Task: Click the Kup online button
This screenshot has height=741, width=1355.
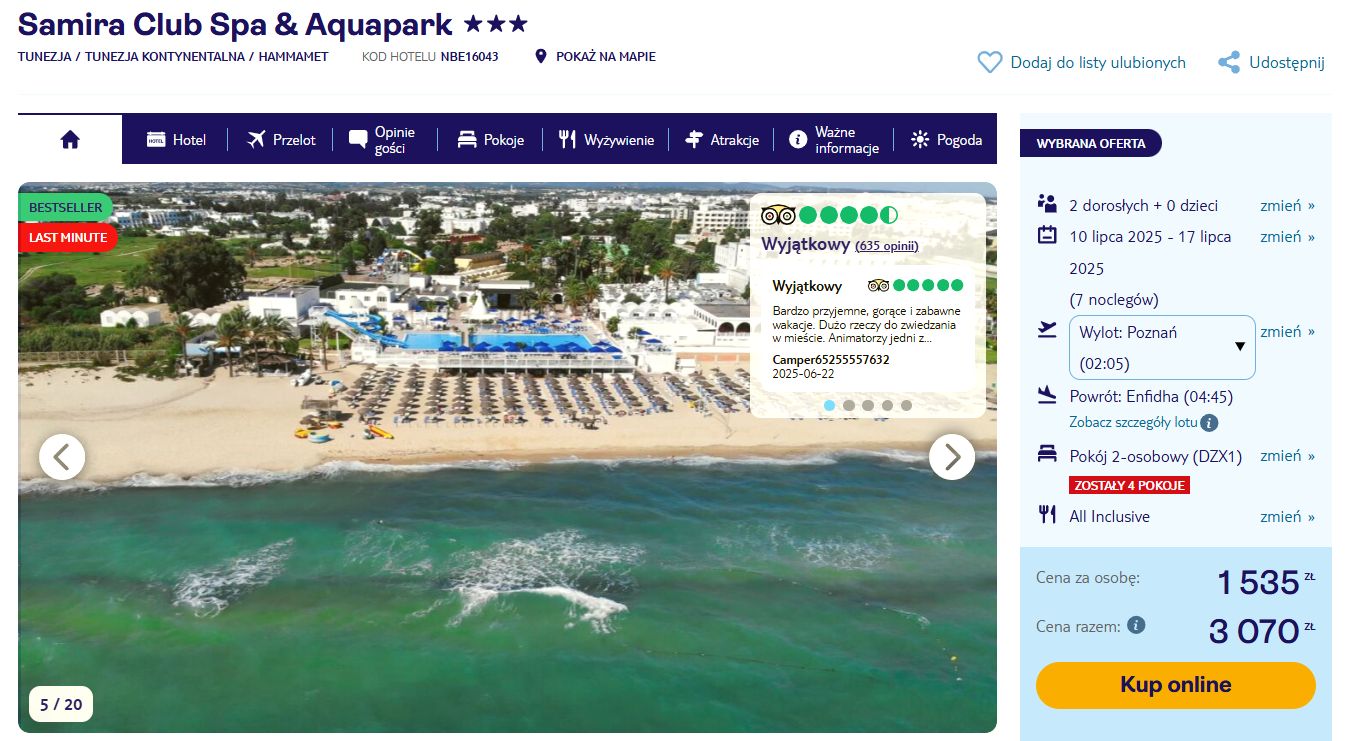Action: 1176,685
